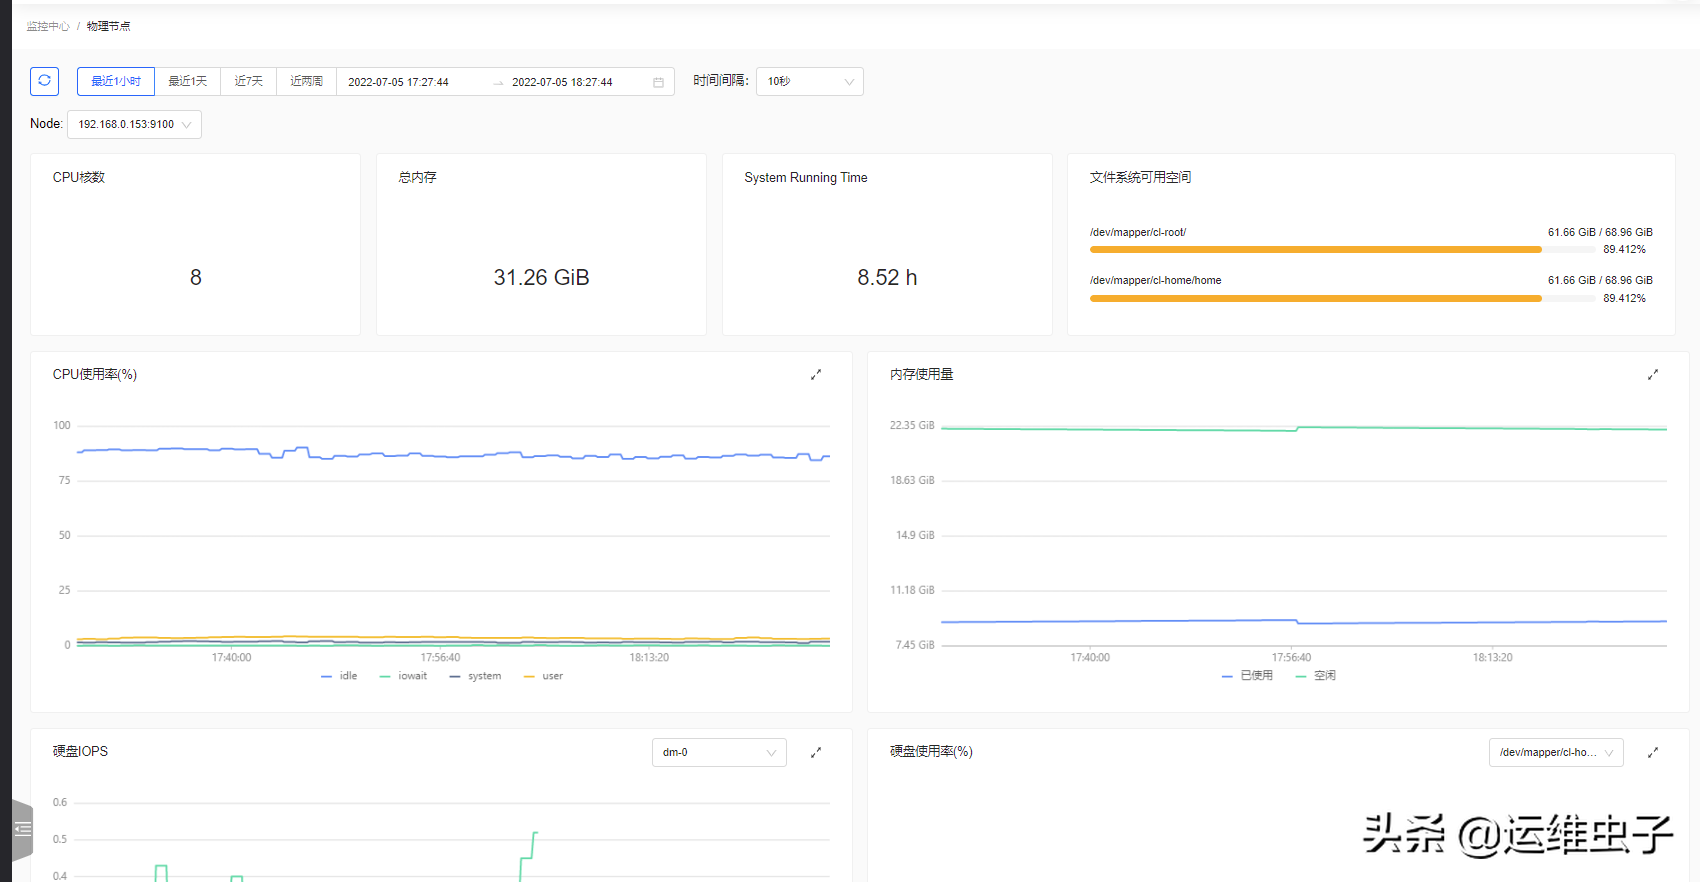This screenshot has width=1700, height=882.
Task: Click the 22.35 GiB axis label
Action: [912, 425]
